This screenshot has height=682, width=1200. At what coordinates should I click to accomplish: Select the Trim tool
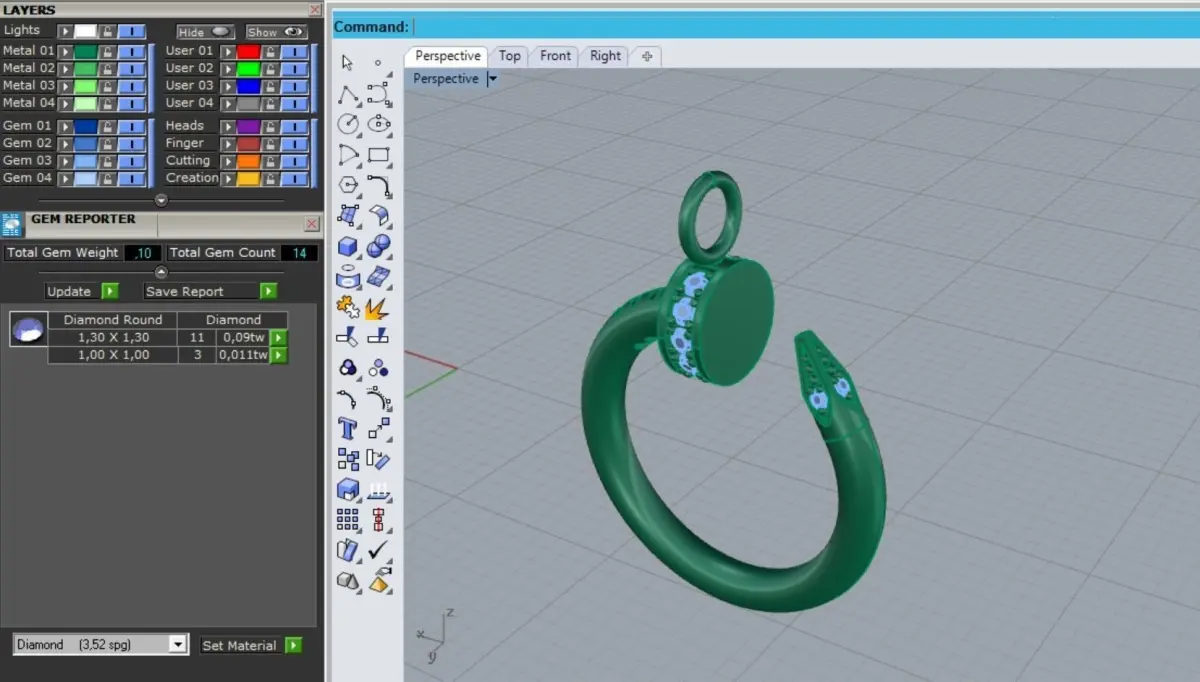click(x=348, y=337)
